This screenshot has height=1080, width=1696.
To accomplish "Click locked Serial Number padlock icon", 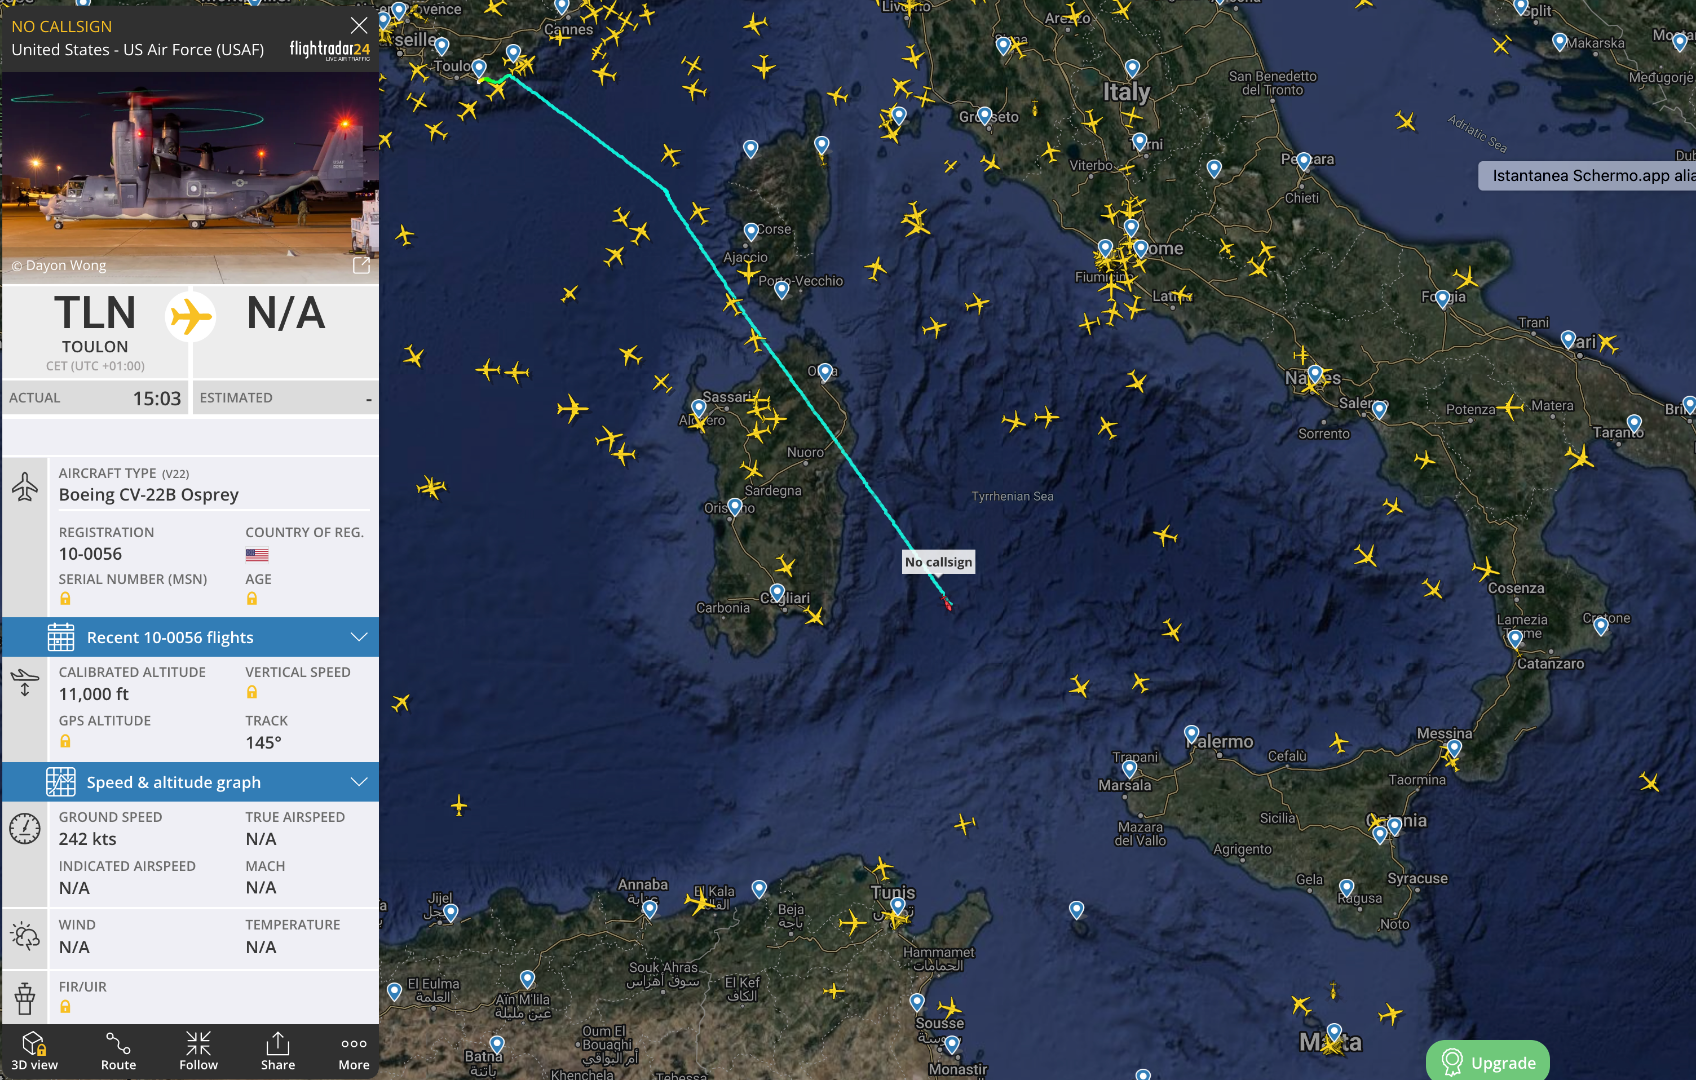I will point(65,598).
